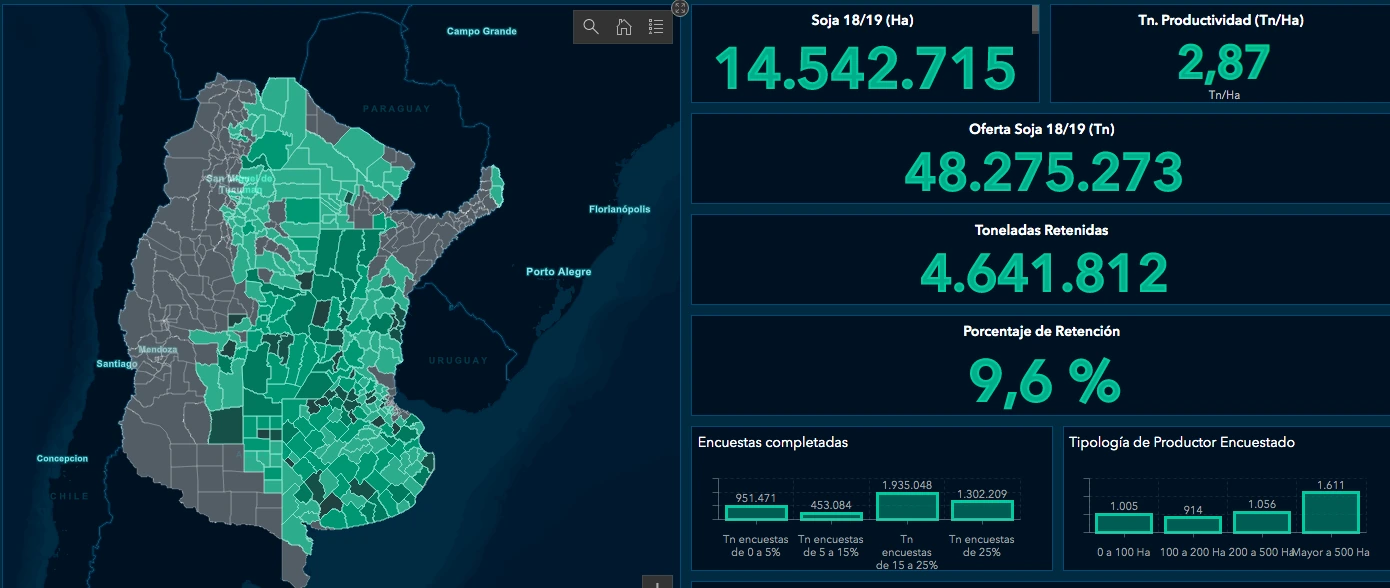Screen dimensions: 1390x588
Task: Click the 4.641.812 Toneladas Retenidas value
Action: (x=1043, y=272)
